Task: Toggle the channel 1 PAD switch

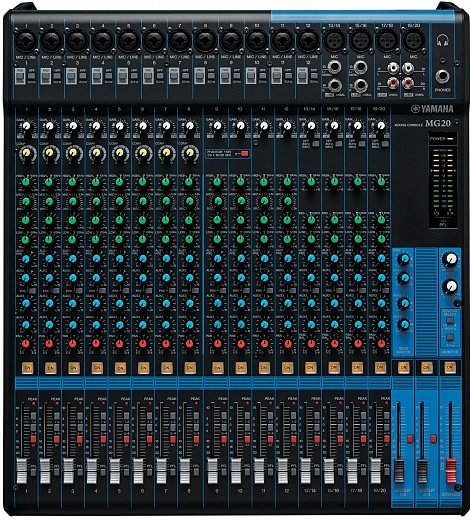Action: tap(20, 76)
